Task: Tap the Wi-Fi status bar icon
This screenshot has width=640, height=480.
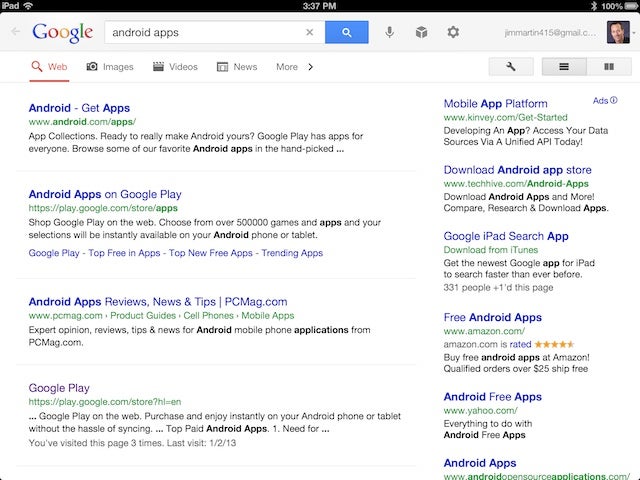Action: 28,5
